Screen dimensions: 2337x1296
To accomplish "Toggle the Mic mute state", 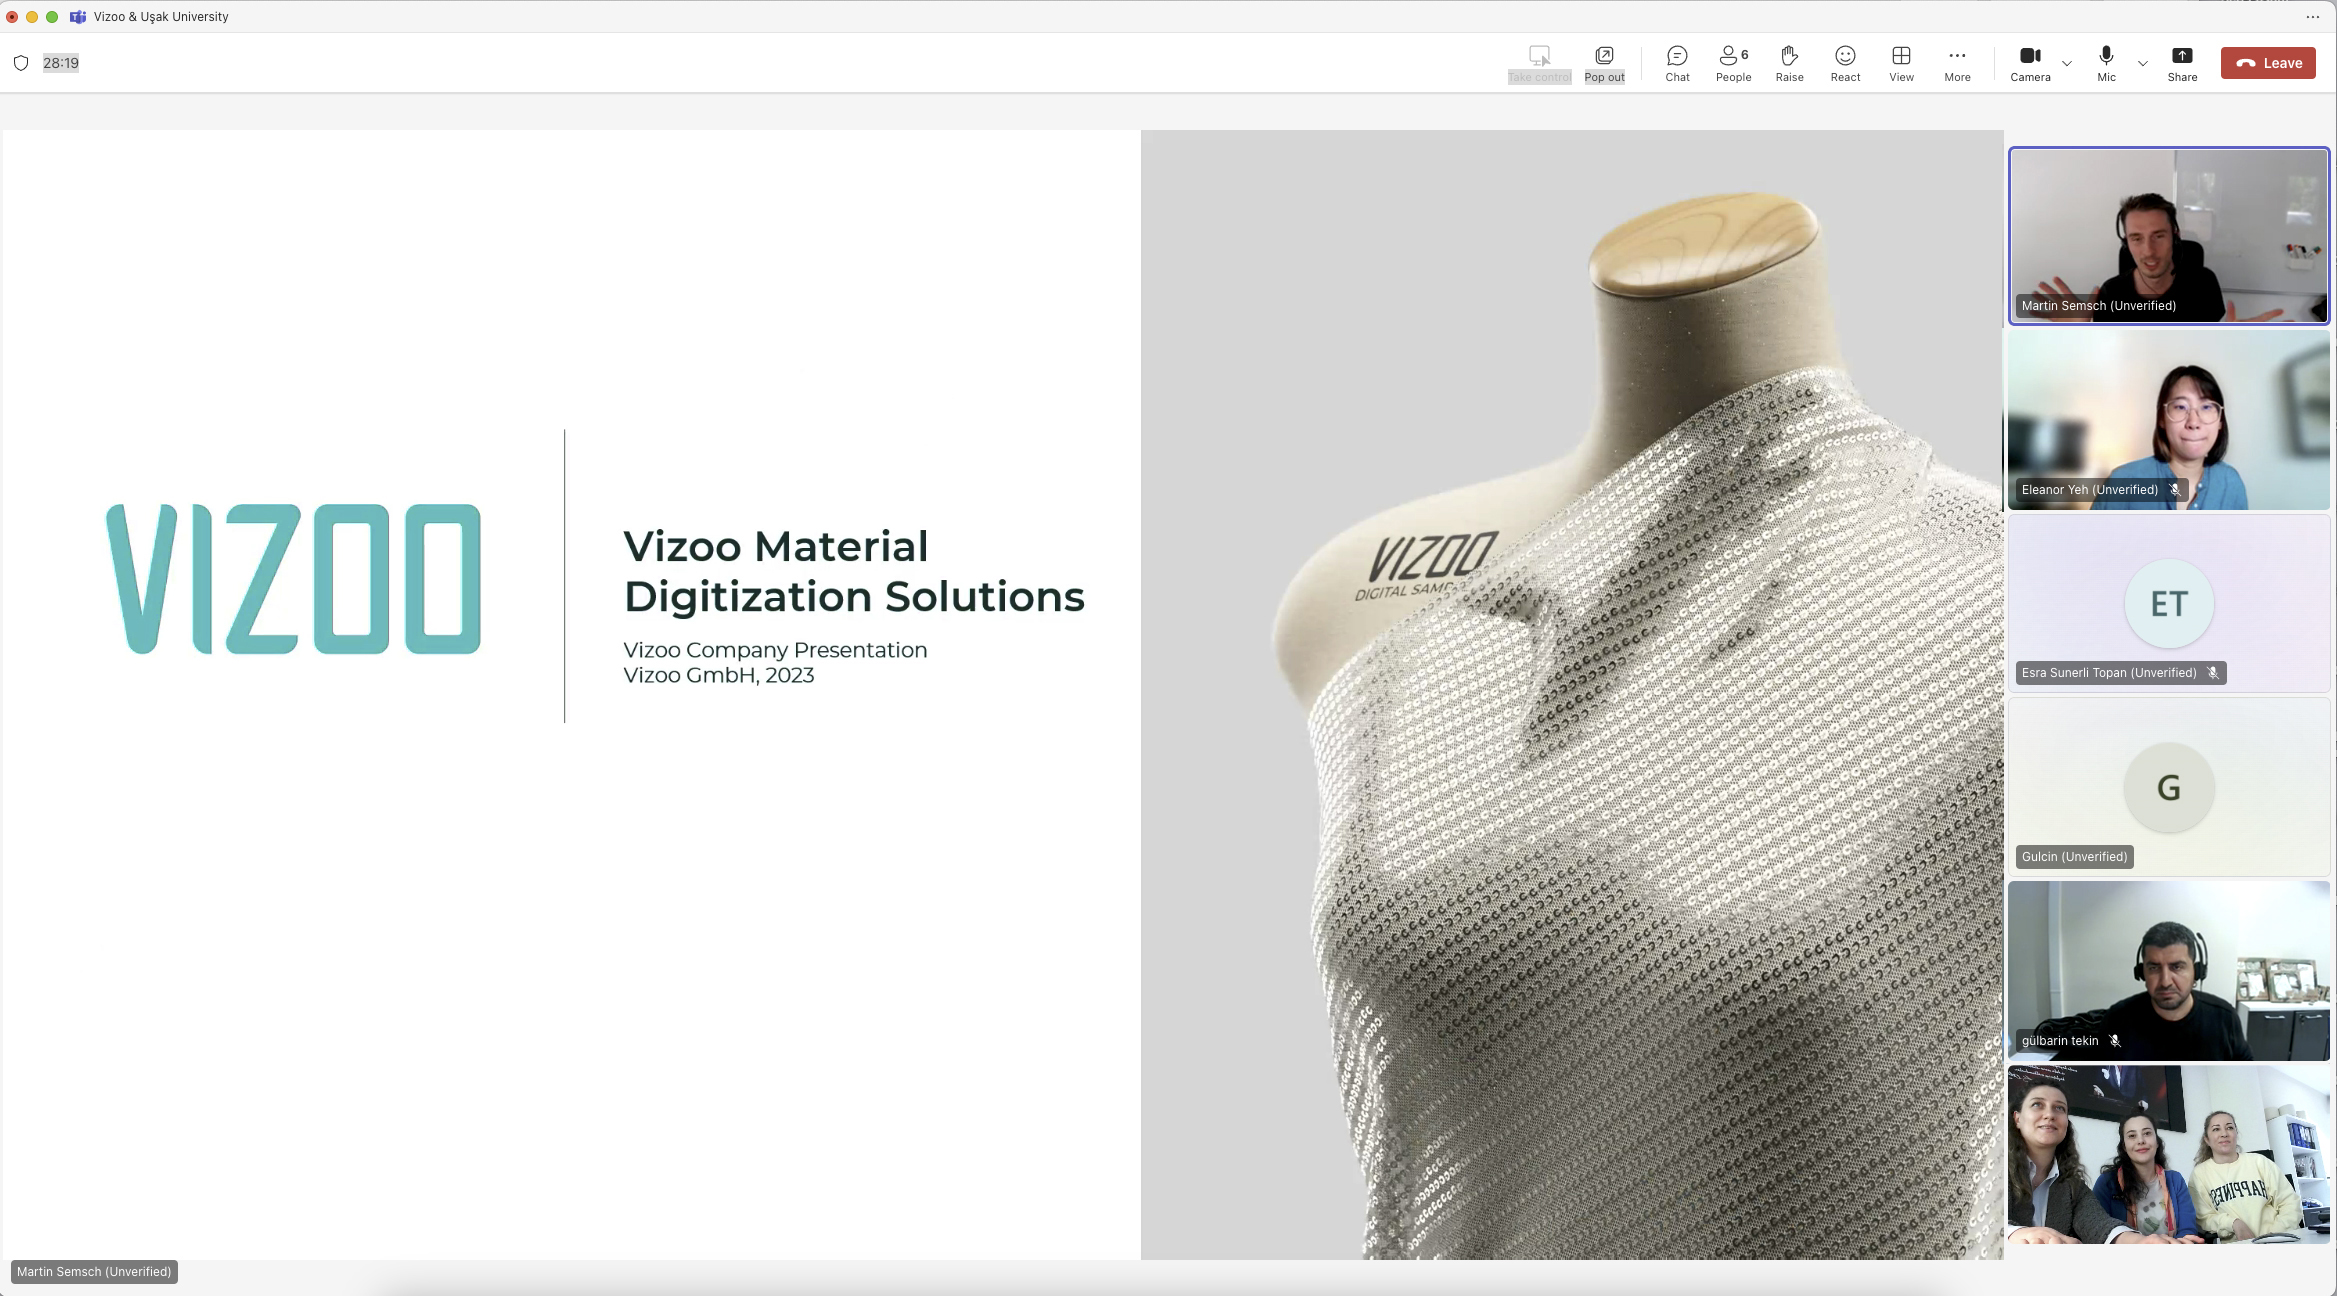I will tap(2106, 63).
